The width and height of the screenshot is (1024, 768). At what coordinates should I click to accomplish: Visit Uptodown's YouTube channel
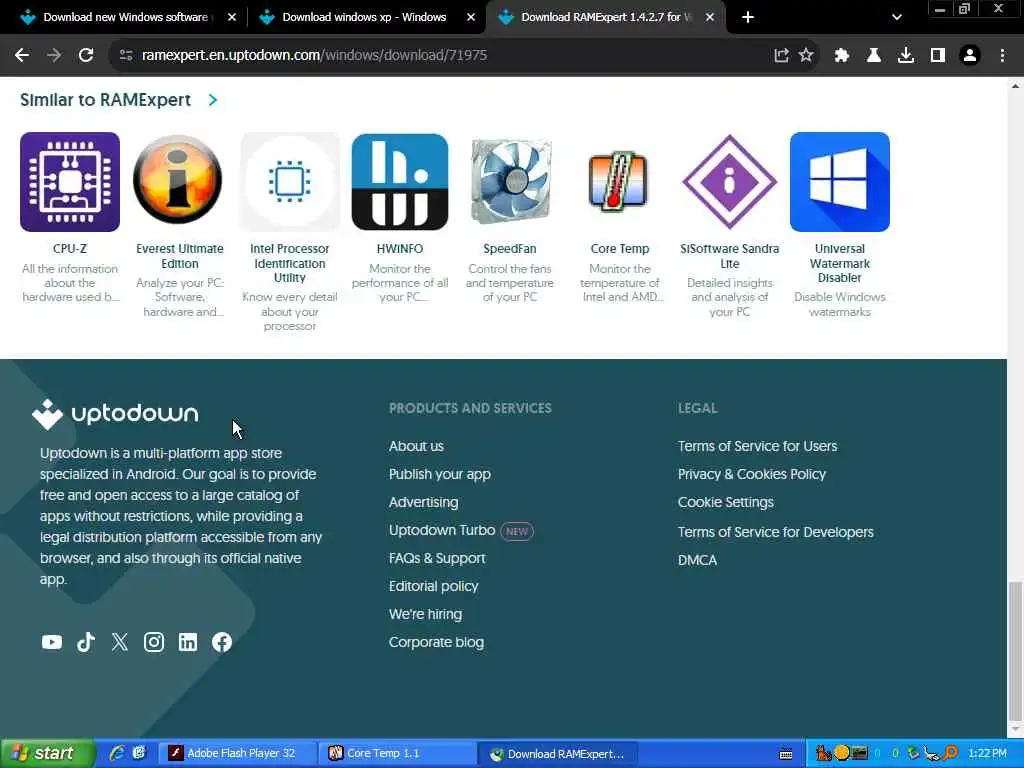(x=52, y=642)
